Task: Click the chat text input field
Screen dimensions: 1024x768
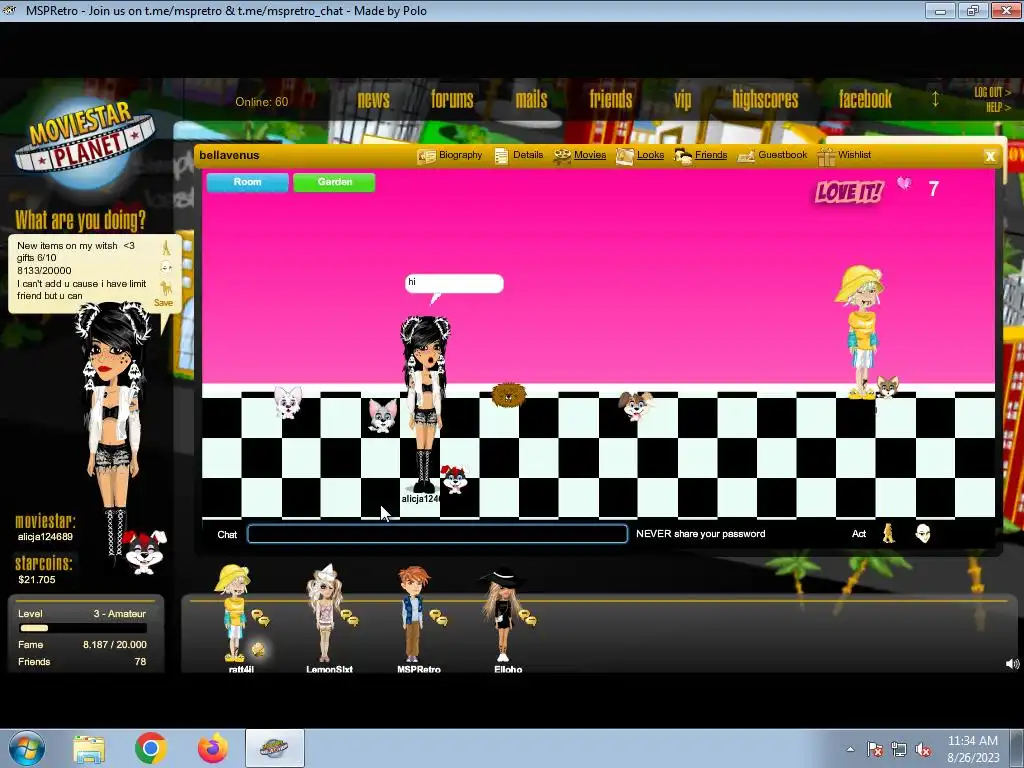Action: pyautogui.click(x=438, y=534)
